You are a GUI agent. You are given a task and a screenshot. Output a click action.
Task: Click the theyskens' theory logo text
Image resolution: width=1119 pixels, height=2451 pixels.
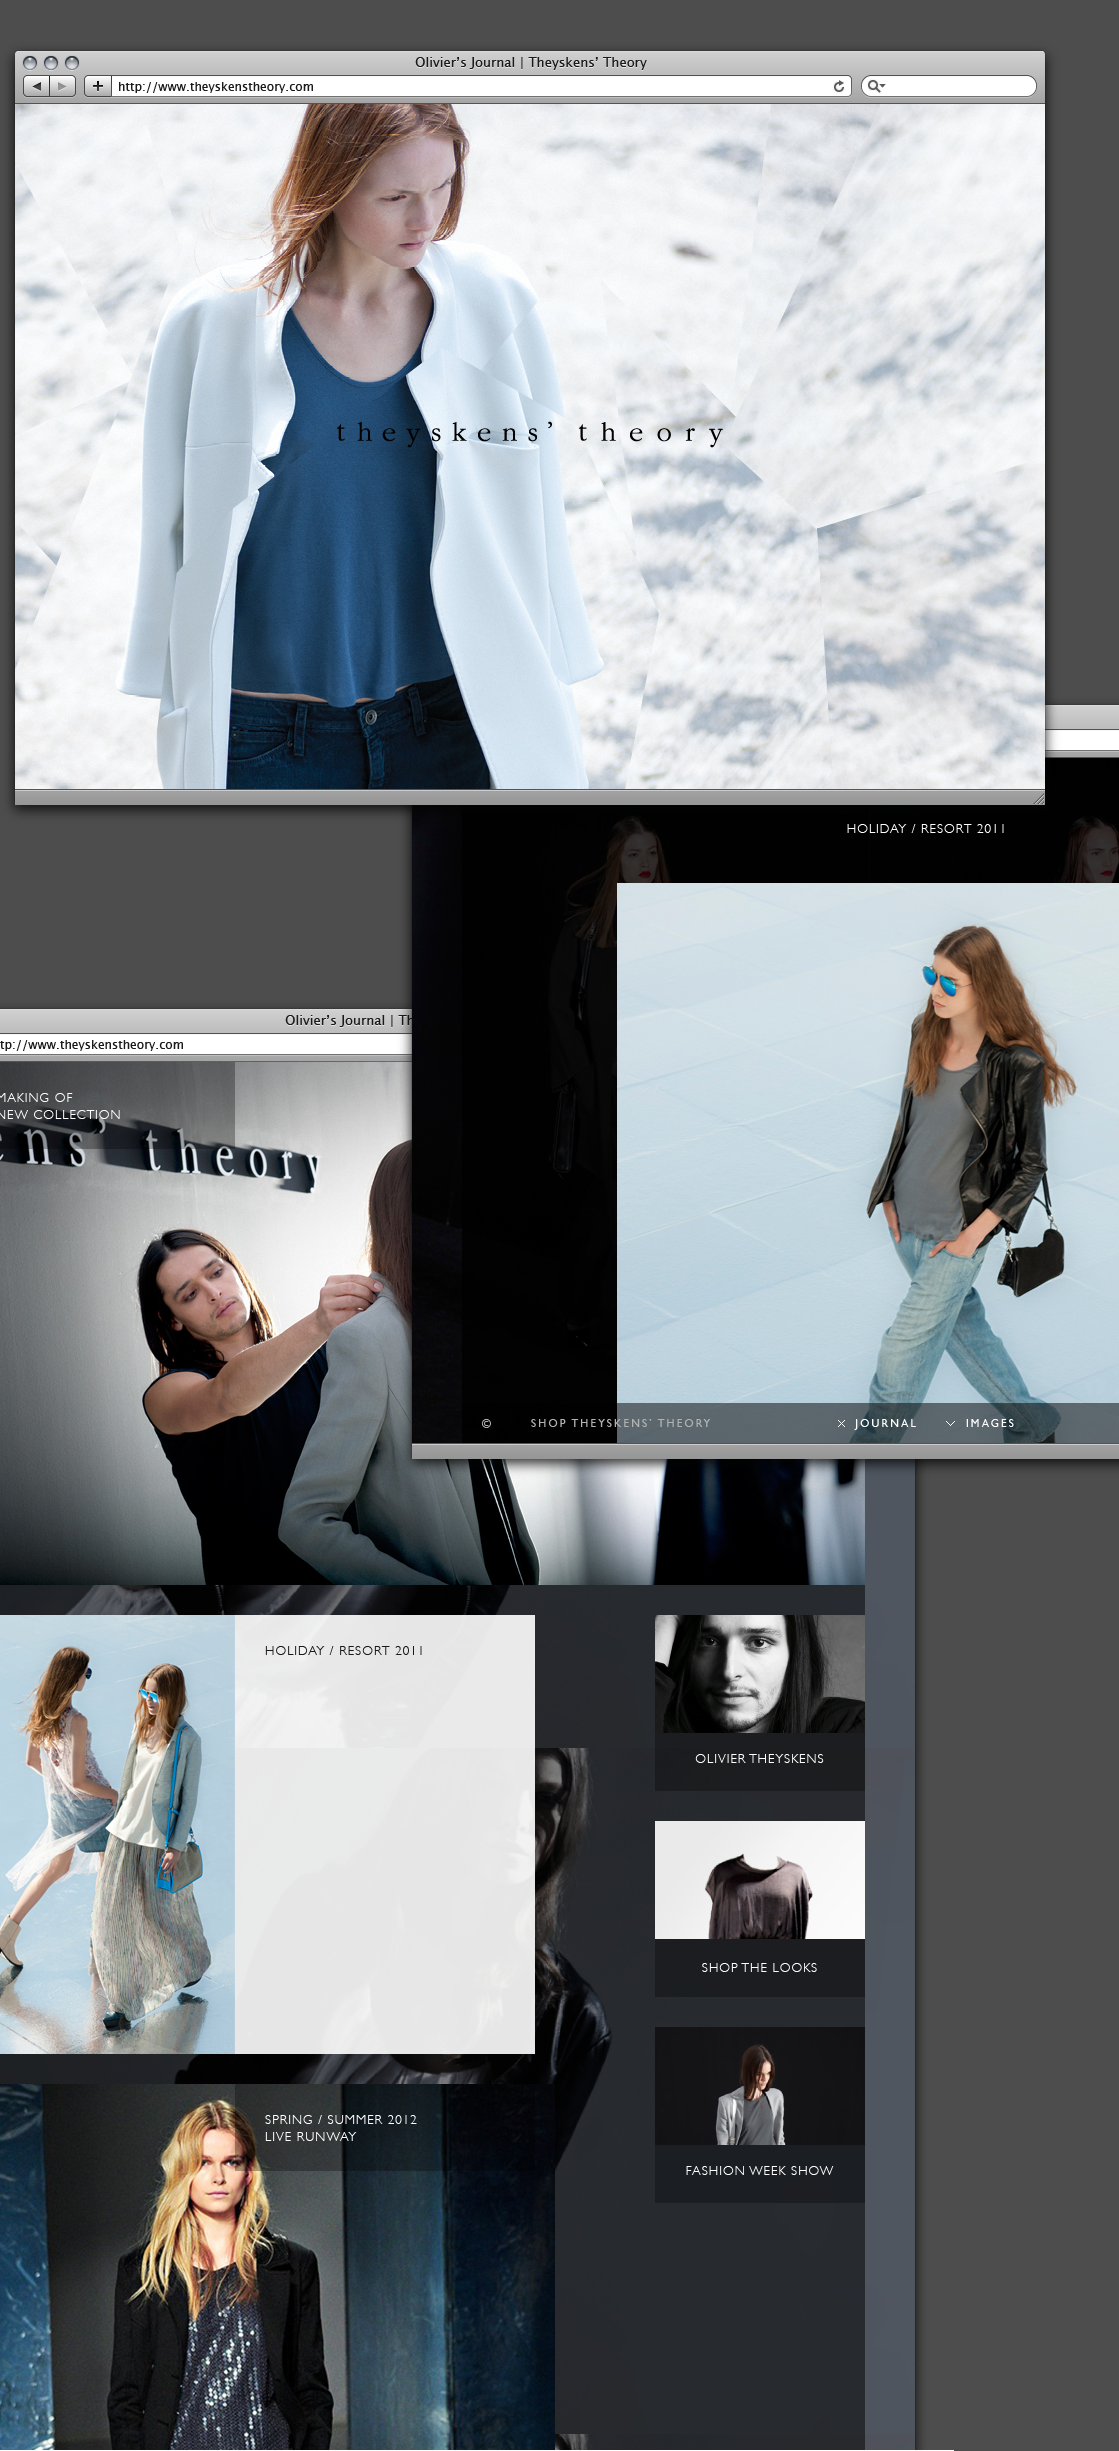point(530,433)
